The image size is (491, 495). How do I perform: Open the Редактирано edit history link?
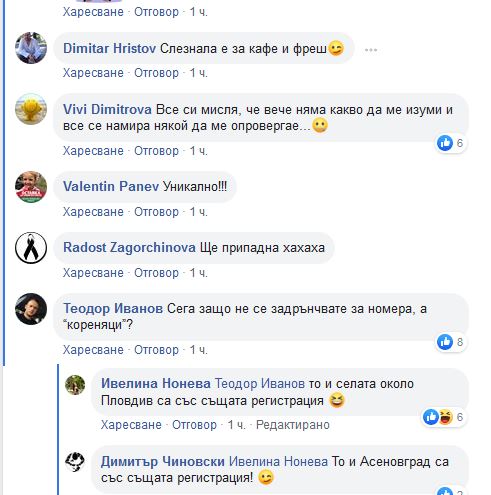(x=293, y=425)
